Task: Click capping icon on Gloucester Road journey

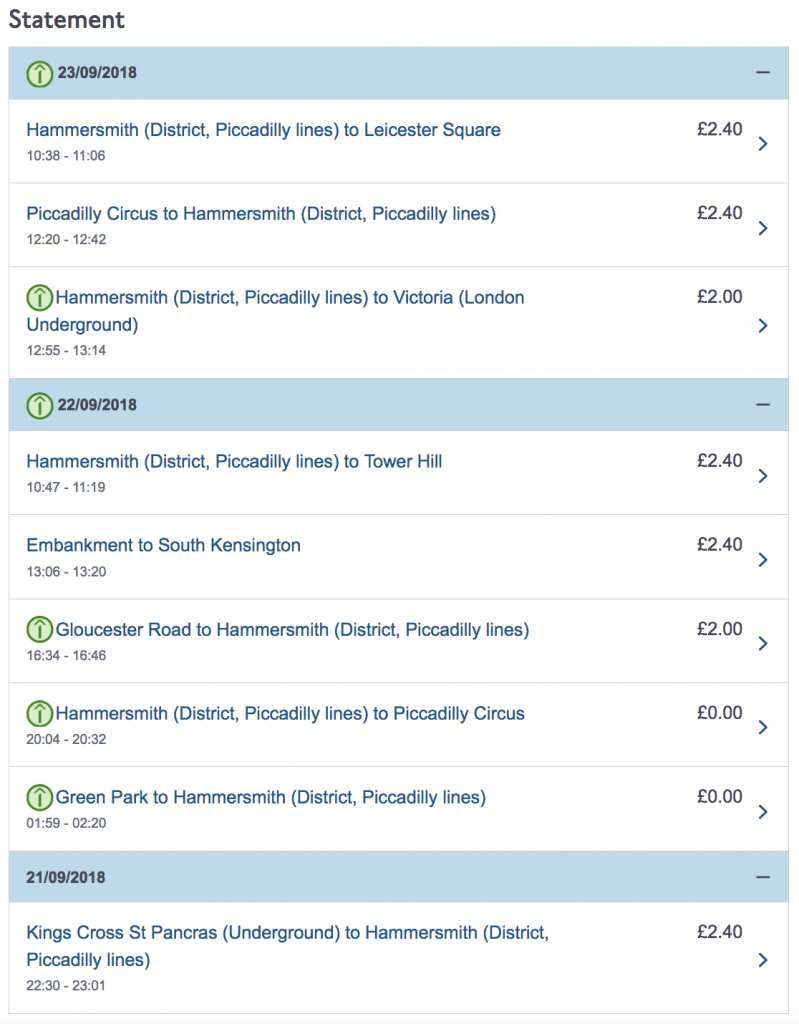Action: coord(39,630)
